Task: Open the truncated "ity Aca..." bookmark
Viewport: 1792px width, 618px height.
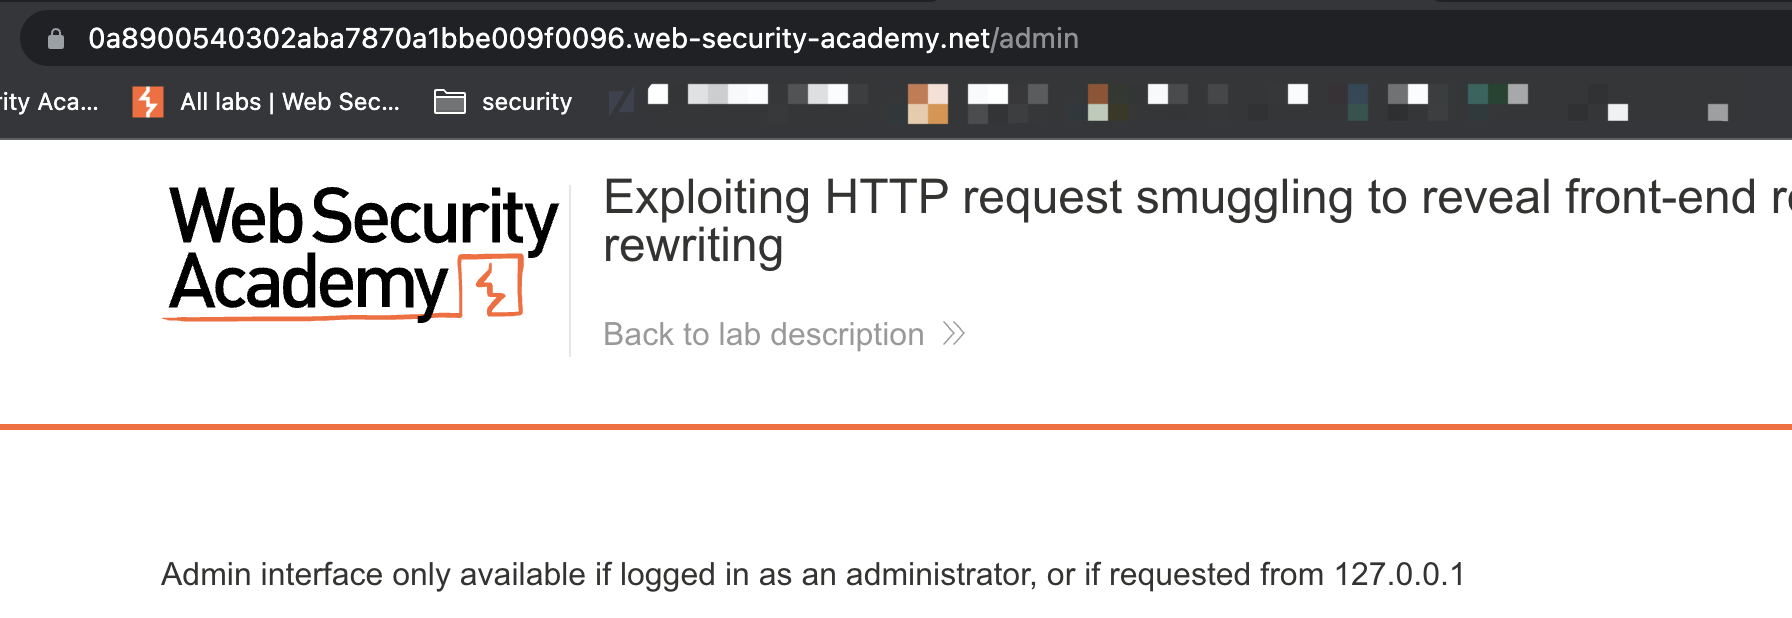Action: [x=48, y=102]
